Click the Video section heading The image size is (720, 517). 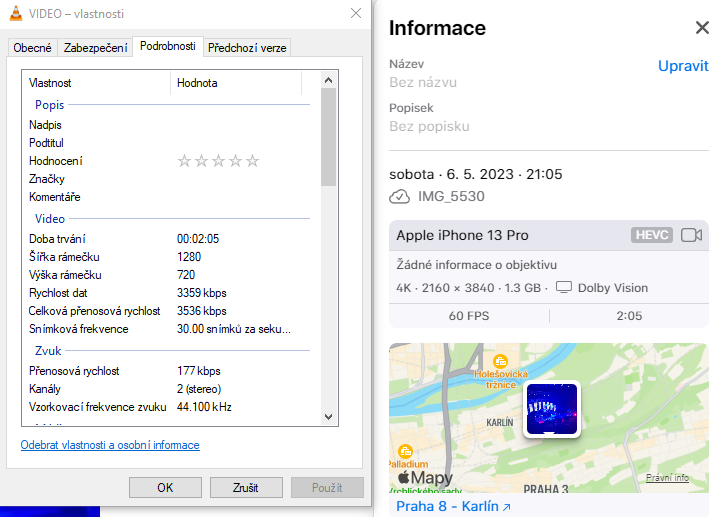click(x=50, y=219)
